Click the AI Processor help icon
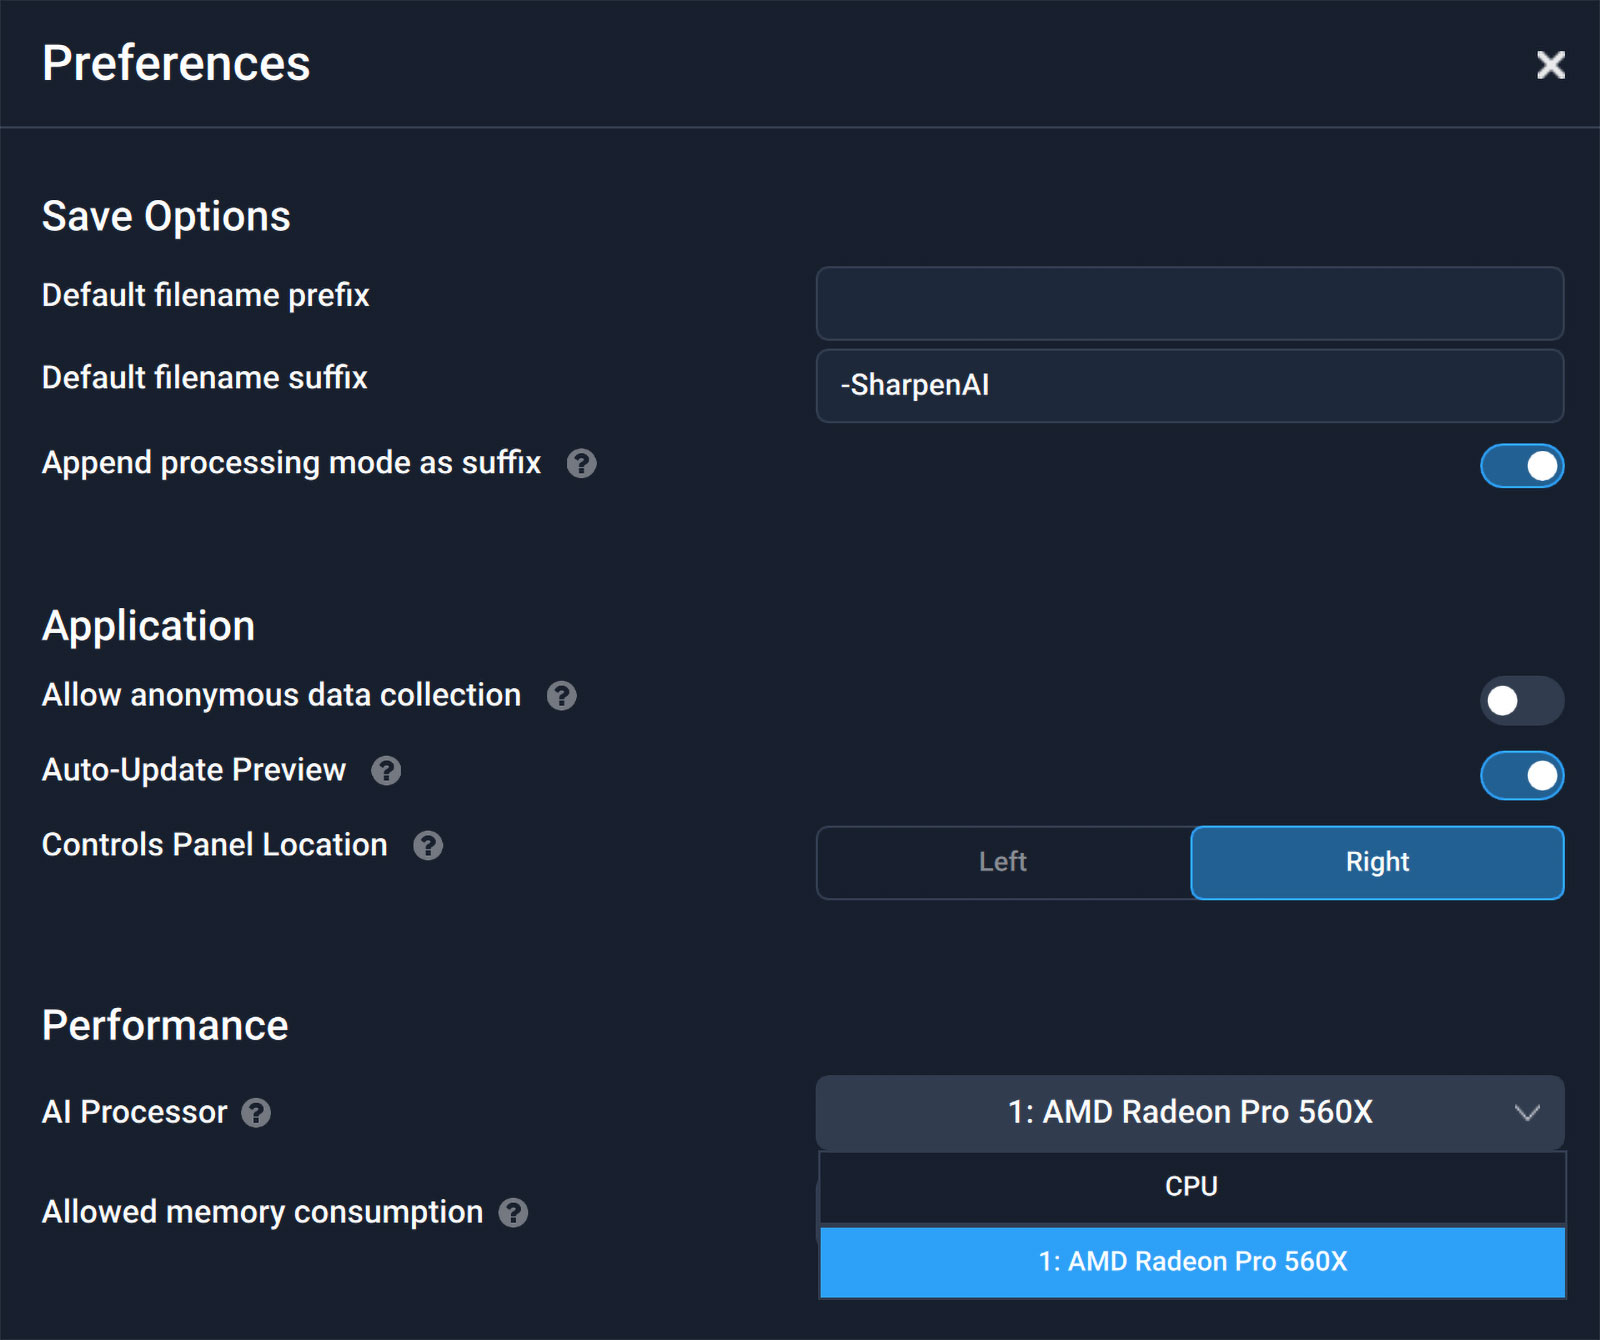Image resolution: width=1600 pixels, height=1340 pixels. tap(256, 1113)
